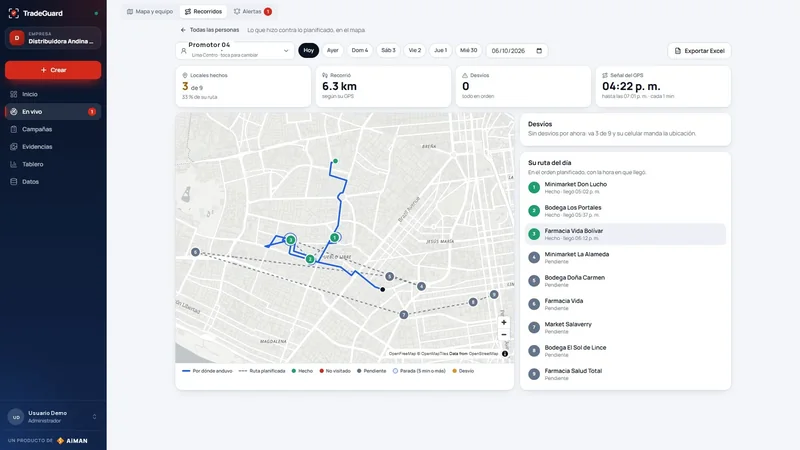Click pending map marker 4
This screenshot has width=800, height=450.
click(421, 286)
